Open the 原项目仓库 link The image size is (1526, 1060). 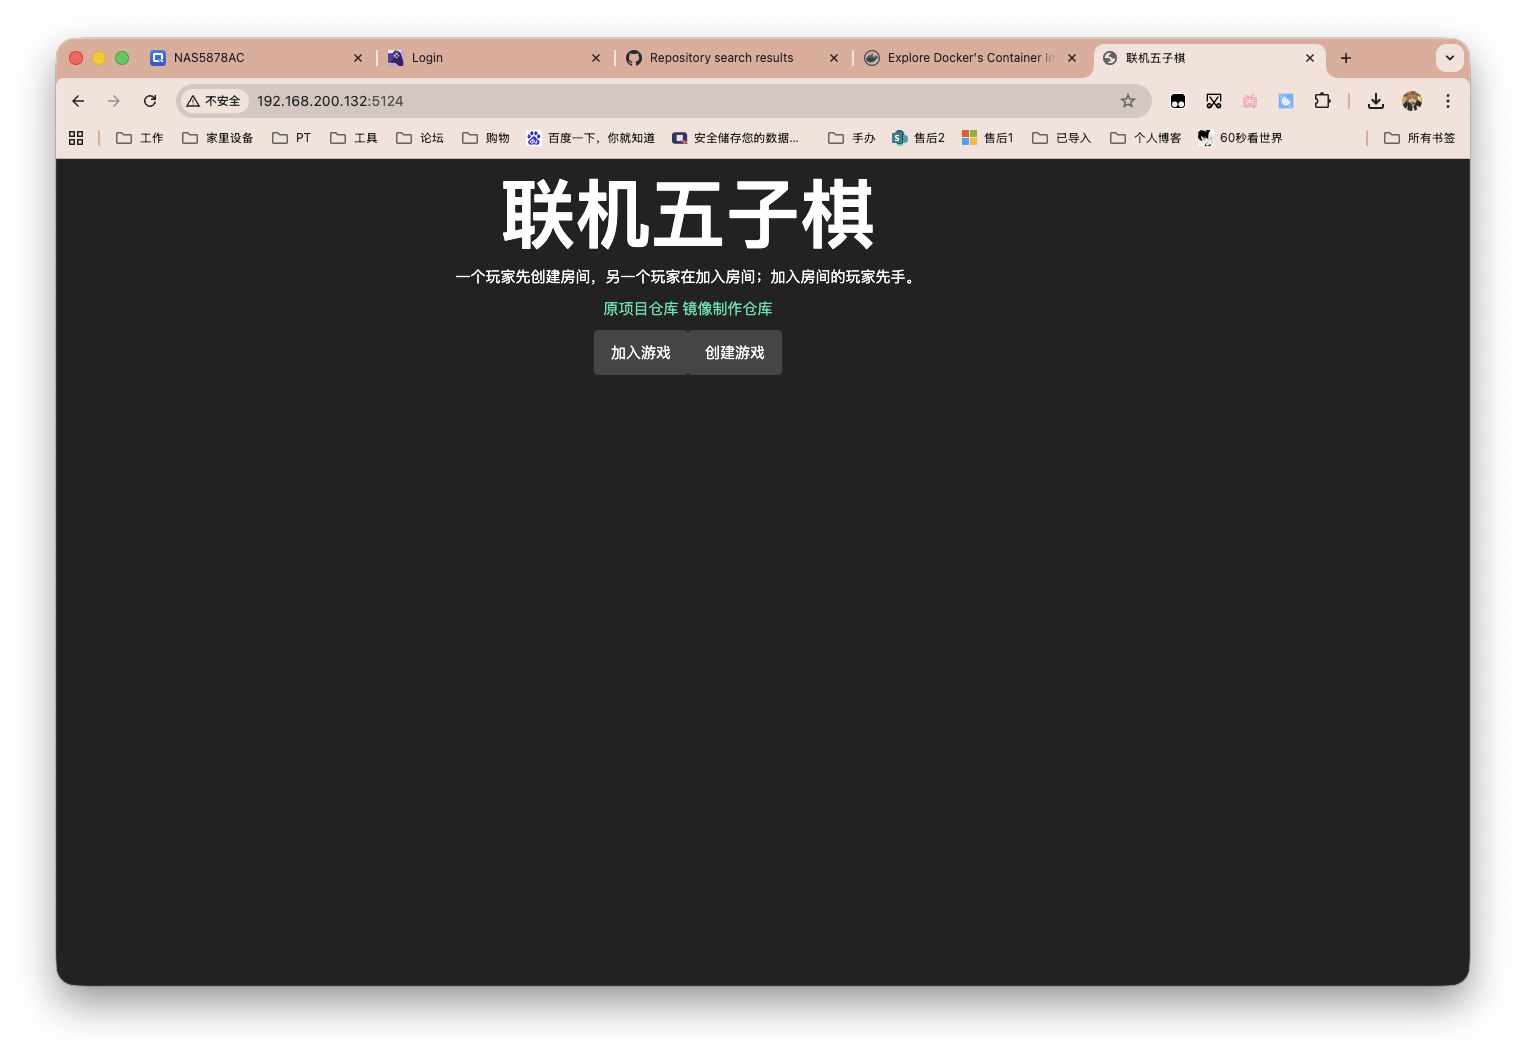(x=639, y=309)
